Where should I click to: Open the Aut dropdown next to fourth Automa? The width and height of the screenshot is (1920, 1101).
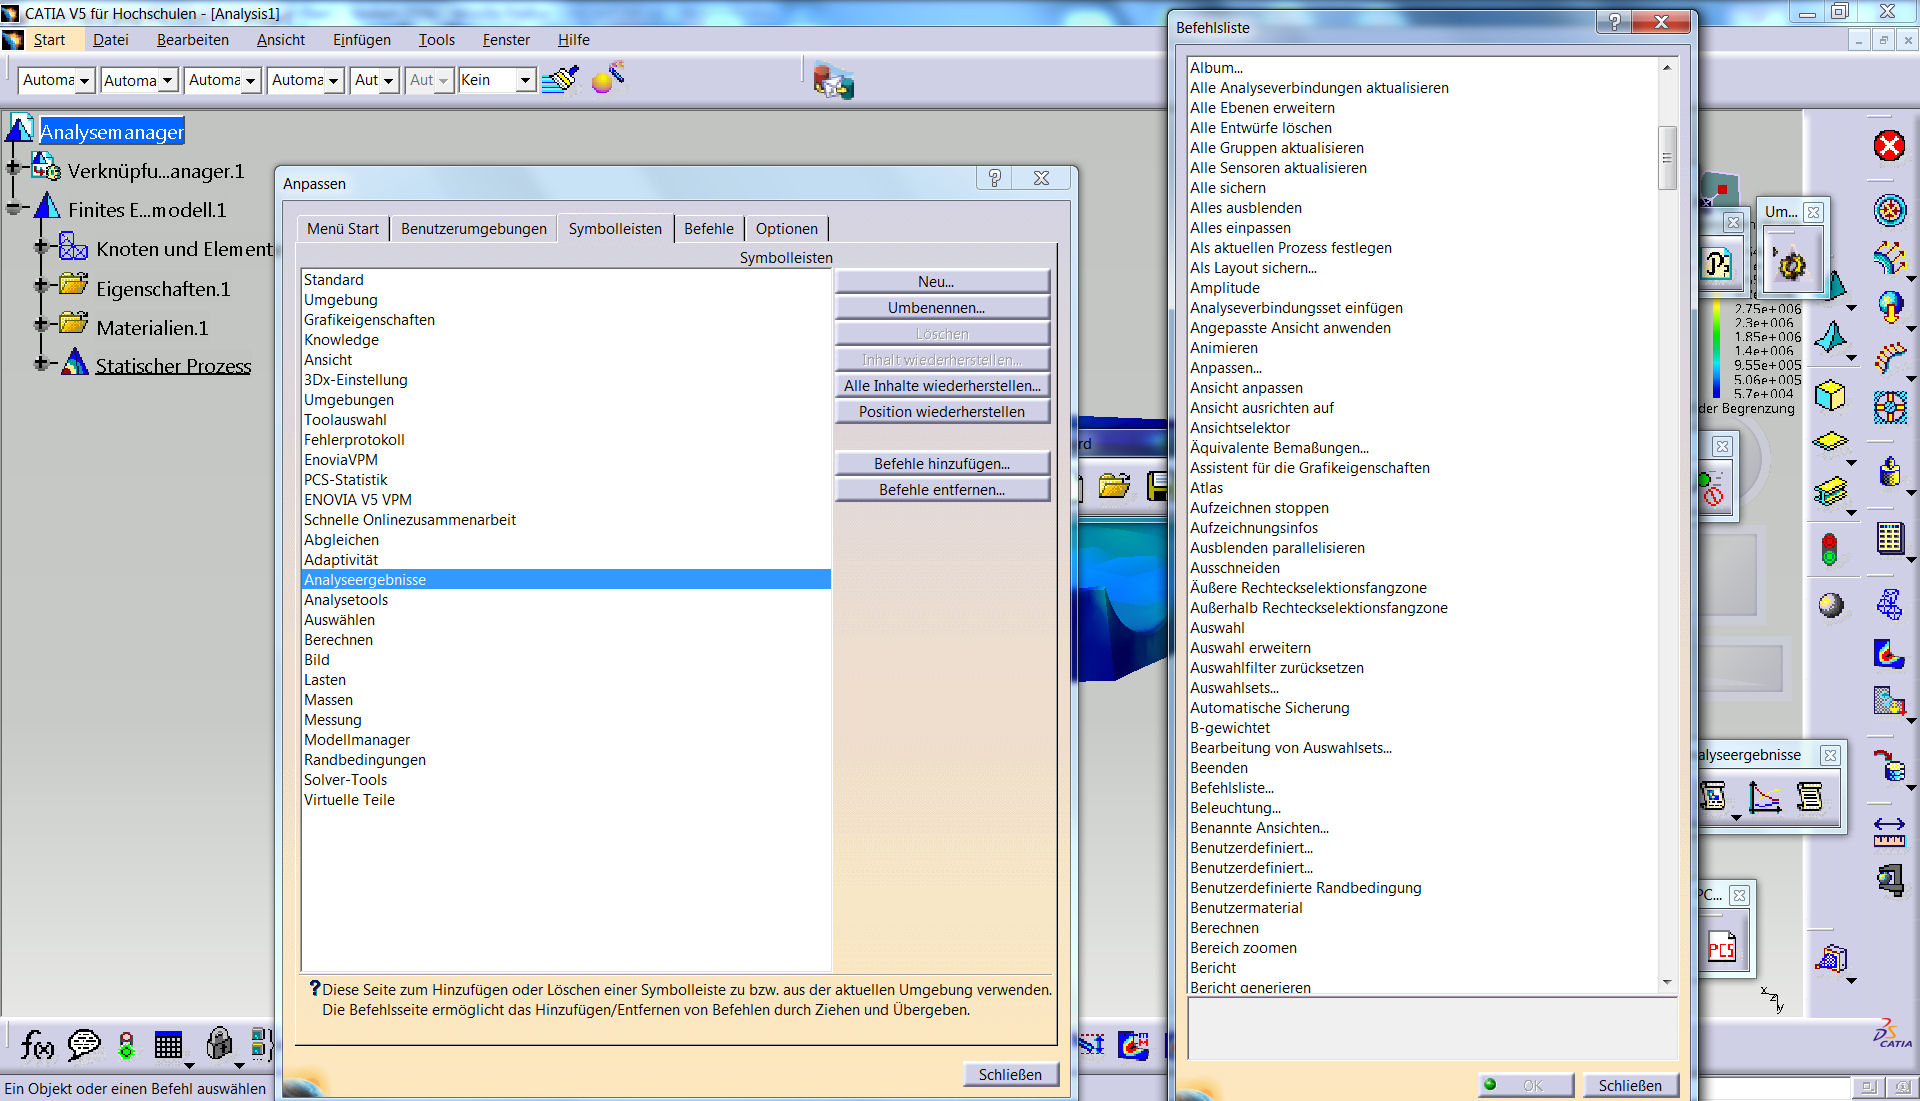click(387, 80)
